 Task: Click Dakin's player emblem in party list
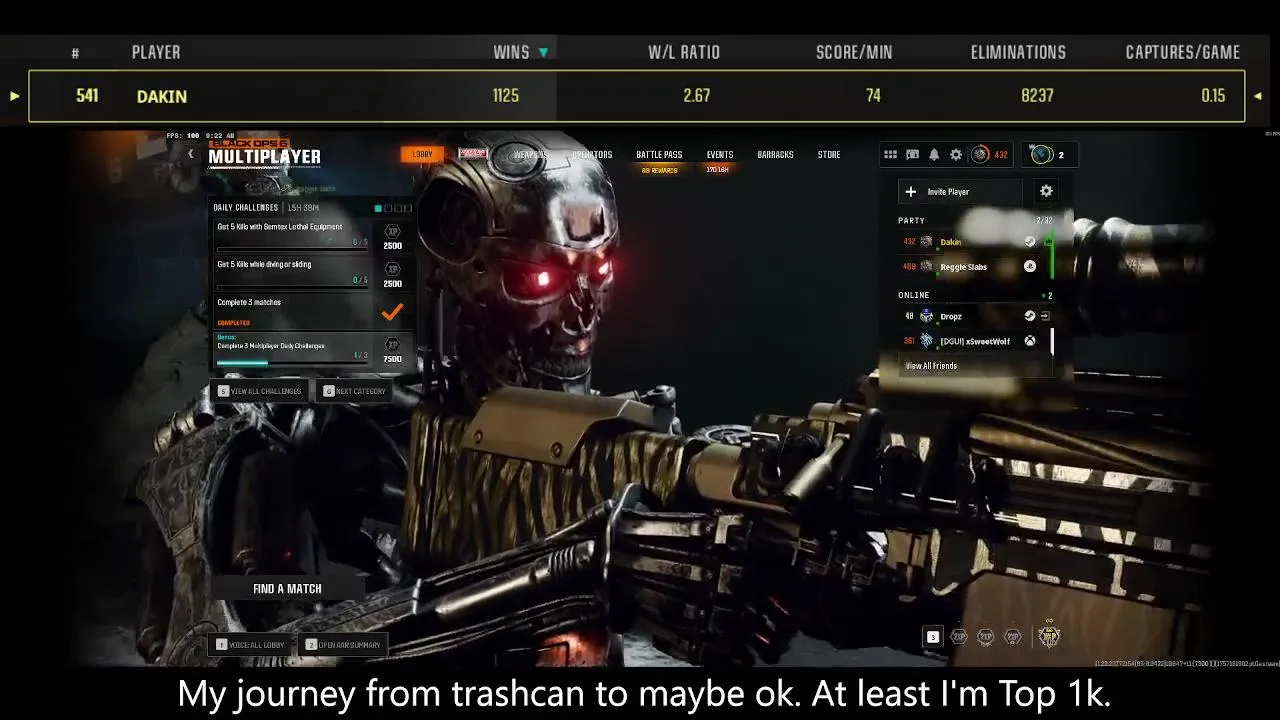tap(926, 242)
